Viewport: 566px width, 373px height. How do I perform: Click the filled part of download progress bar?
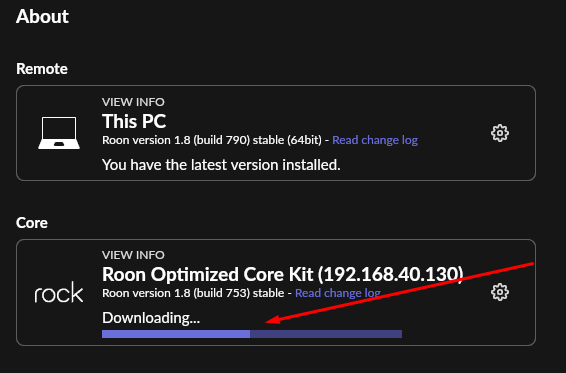pyautogui.click(x=176, y=334)
